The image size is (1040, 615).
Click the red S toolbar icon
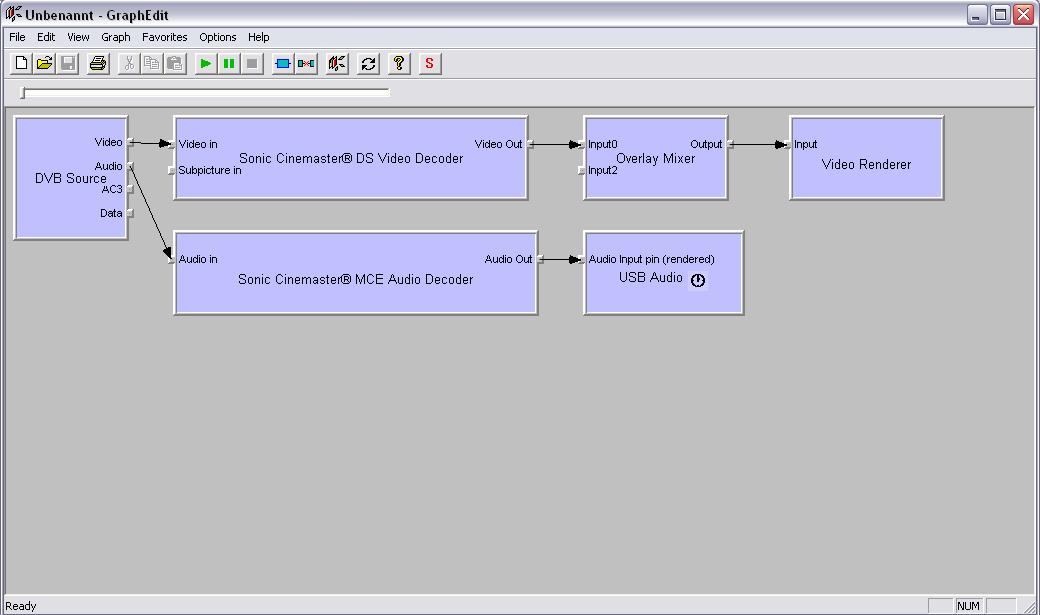coord(430,64)
